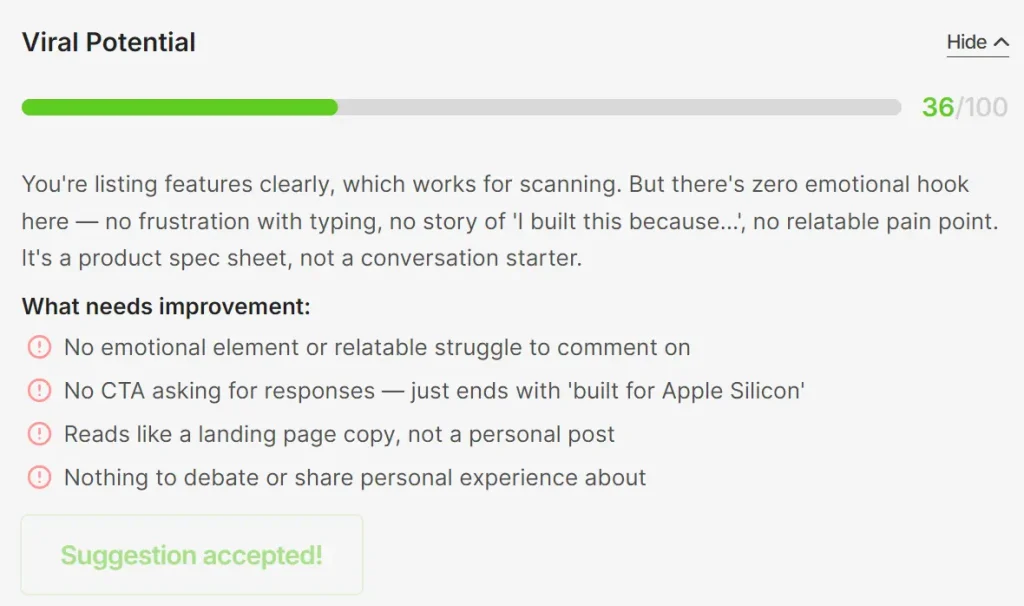
Task: Collapse section using the chevron-up arrow
Action: 1000,42
